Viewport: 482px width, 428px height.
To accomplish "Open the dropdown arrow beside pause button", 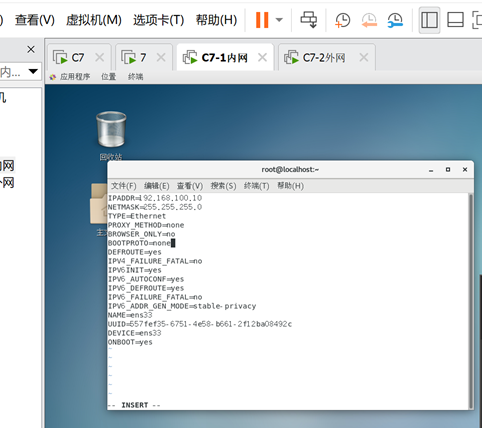I will 279,20.
